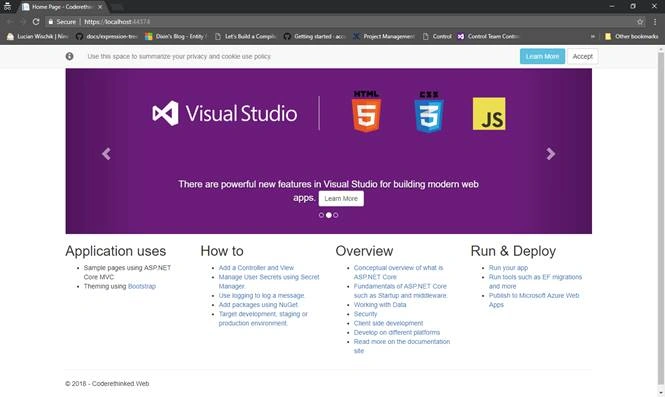Image resolution: width=665 pixels, height=397 pixels.
Task: Open the Run your app link
Action: [508, 268]
